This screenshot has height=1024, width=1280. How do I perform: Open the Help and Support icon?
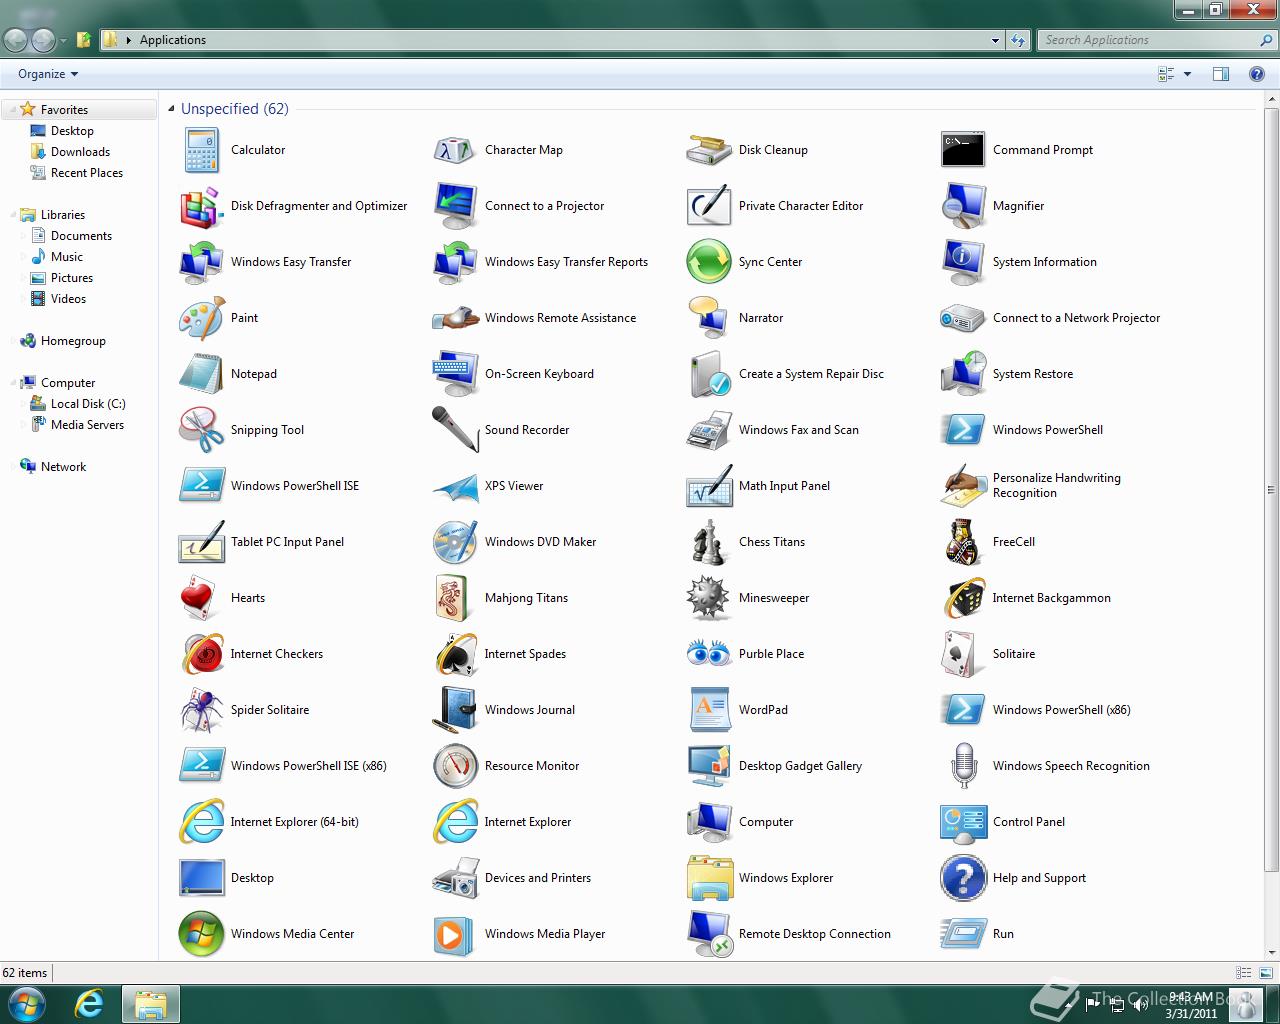964,878
